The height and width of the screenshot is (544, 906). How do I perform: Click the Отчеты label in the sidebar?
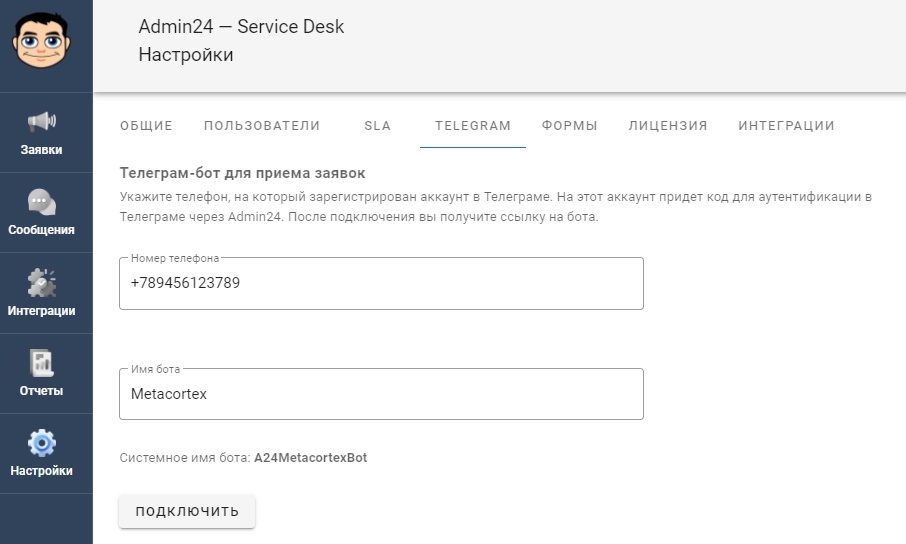coord(42,391)
